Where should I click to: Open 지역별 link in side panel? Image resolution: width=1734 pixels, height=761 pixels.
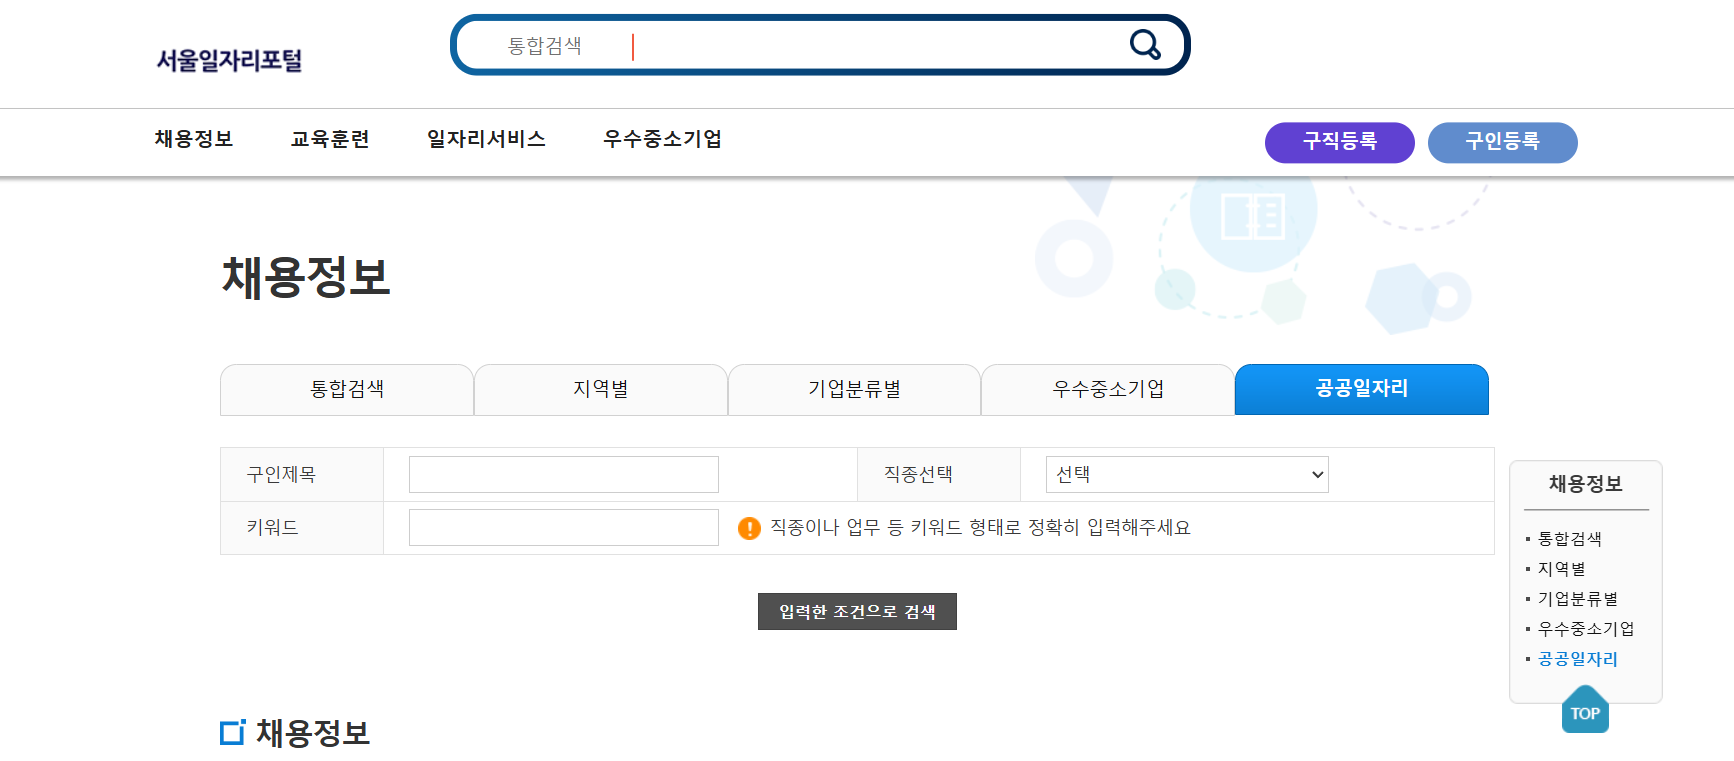click(x=1561, y=569)
